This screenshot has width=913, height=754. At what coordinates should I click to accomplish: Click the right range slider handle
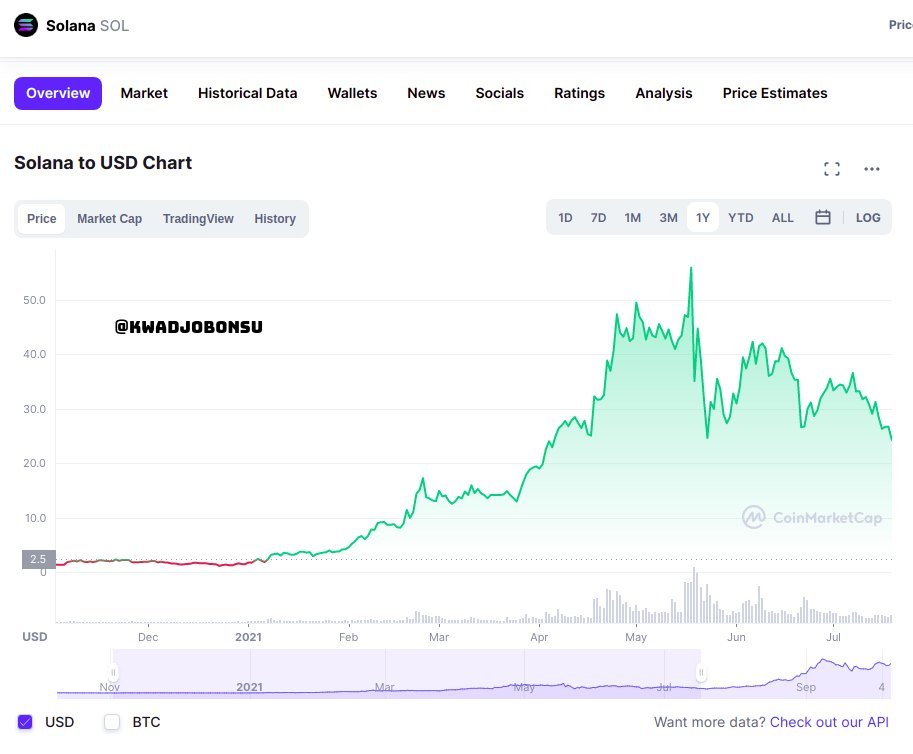click(x=701, y=673)
